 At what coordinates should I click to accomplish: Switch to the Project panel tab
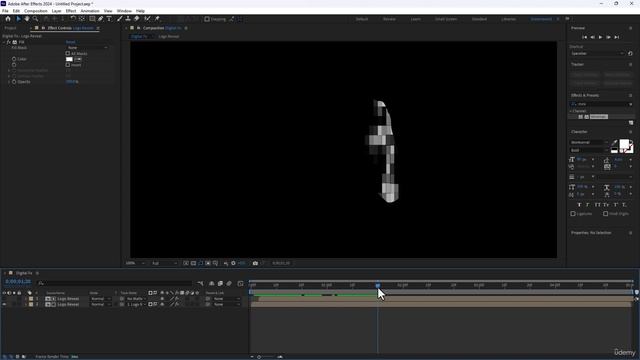10,28
